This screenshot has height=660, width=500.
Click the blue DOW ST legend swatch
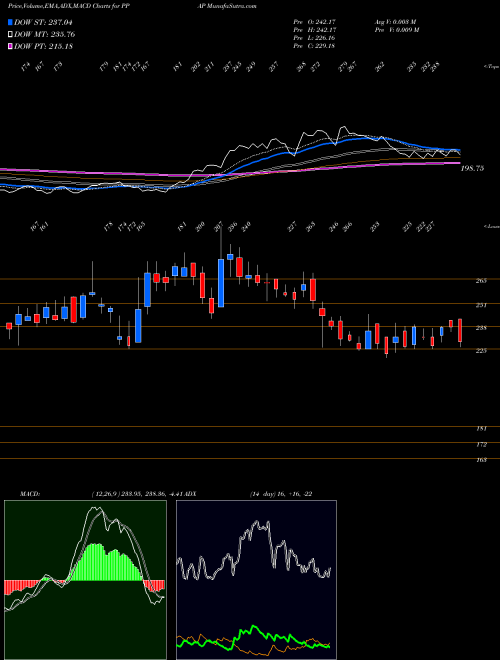10,22
